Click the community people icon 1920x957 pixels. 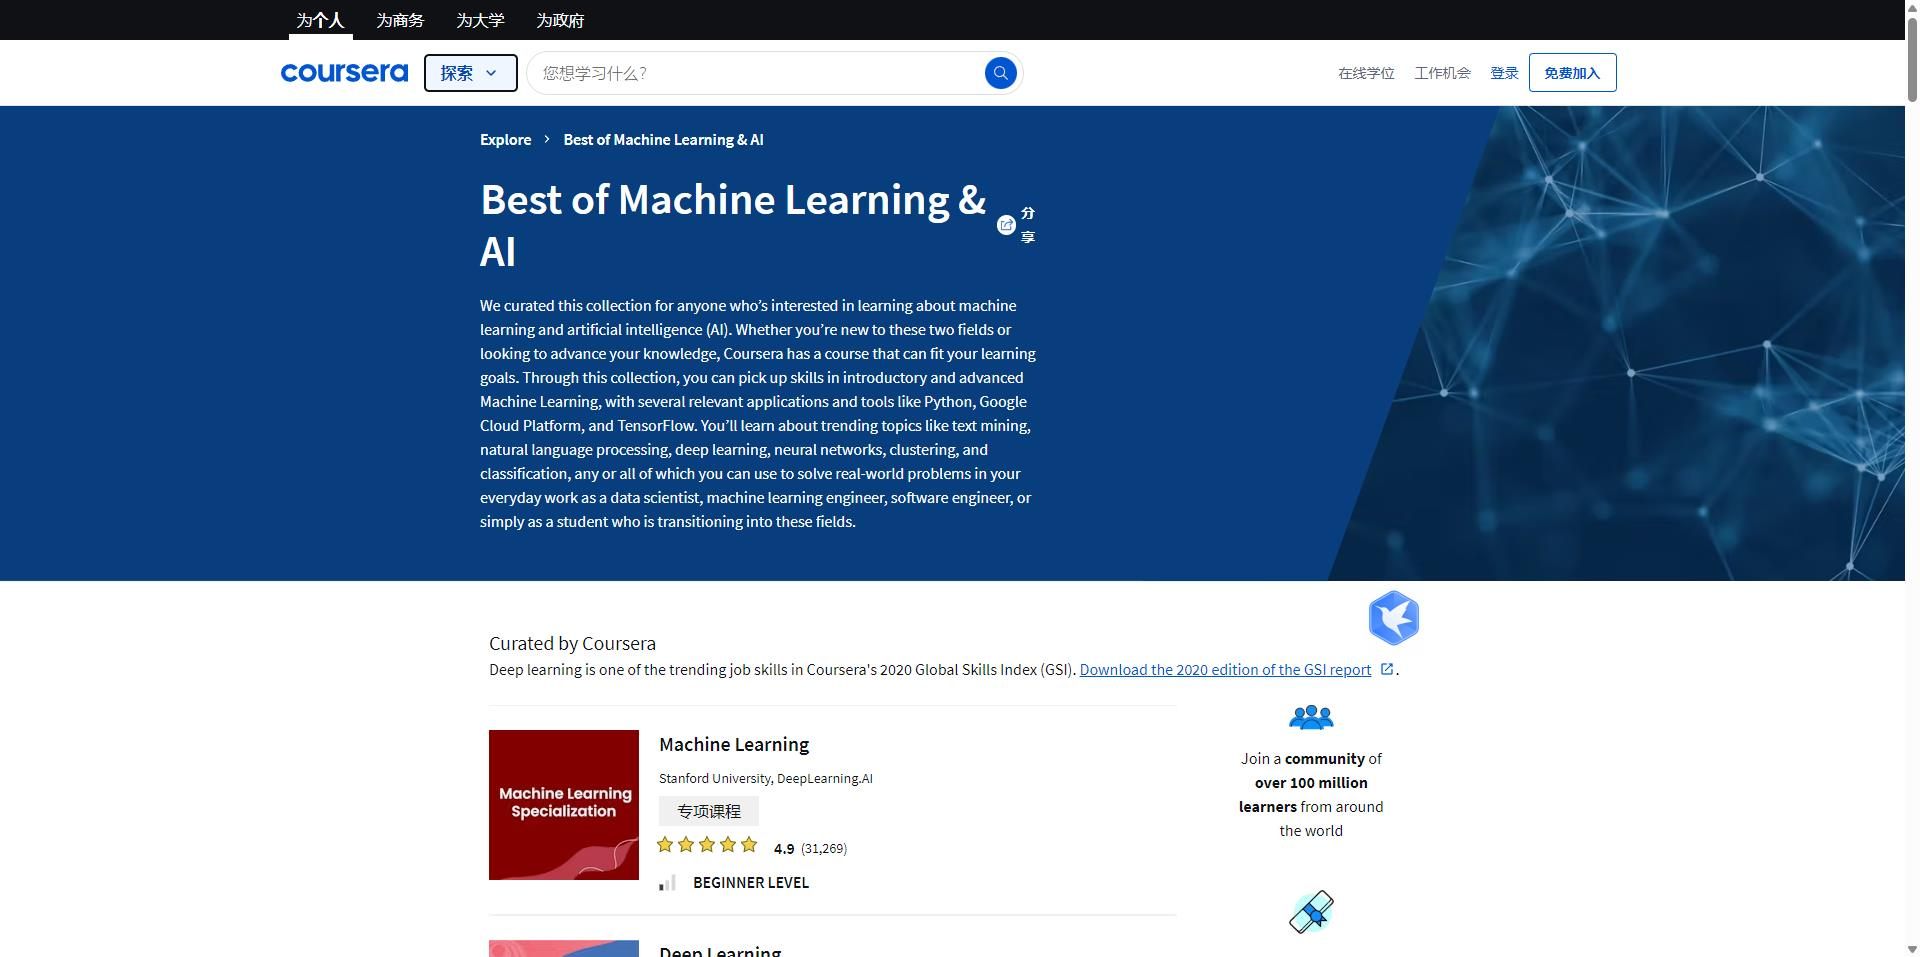coord(1311,717)
